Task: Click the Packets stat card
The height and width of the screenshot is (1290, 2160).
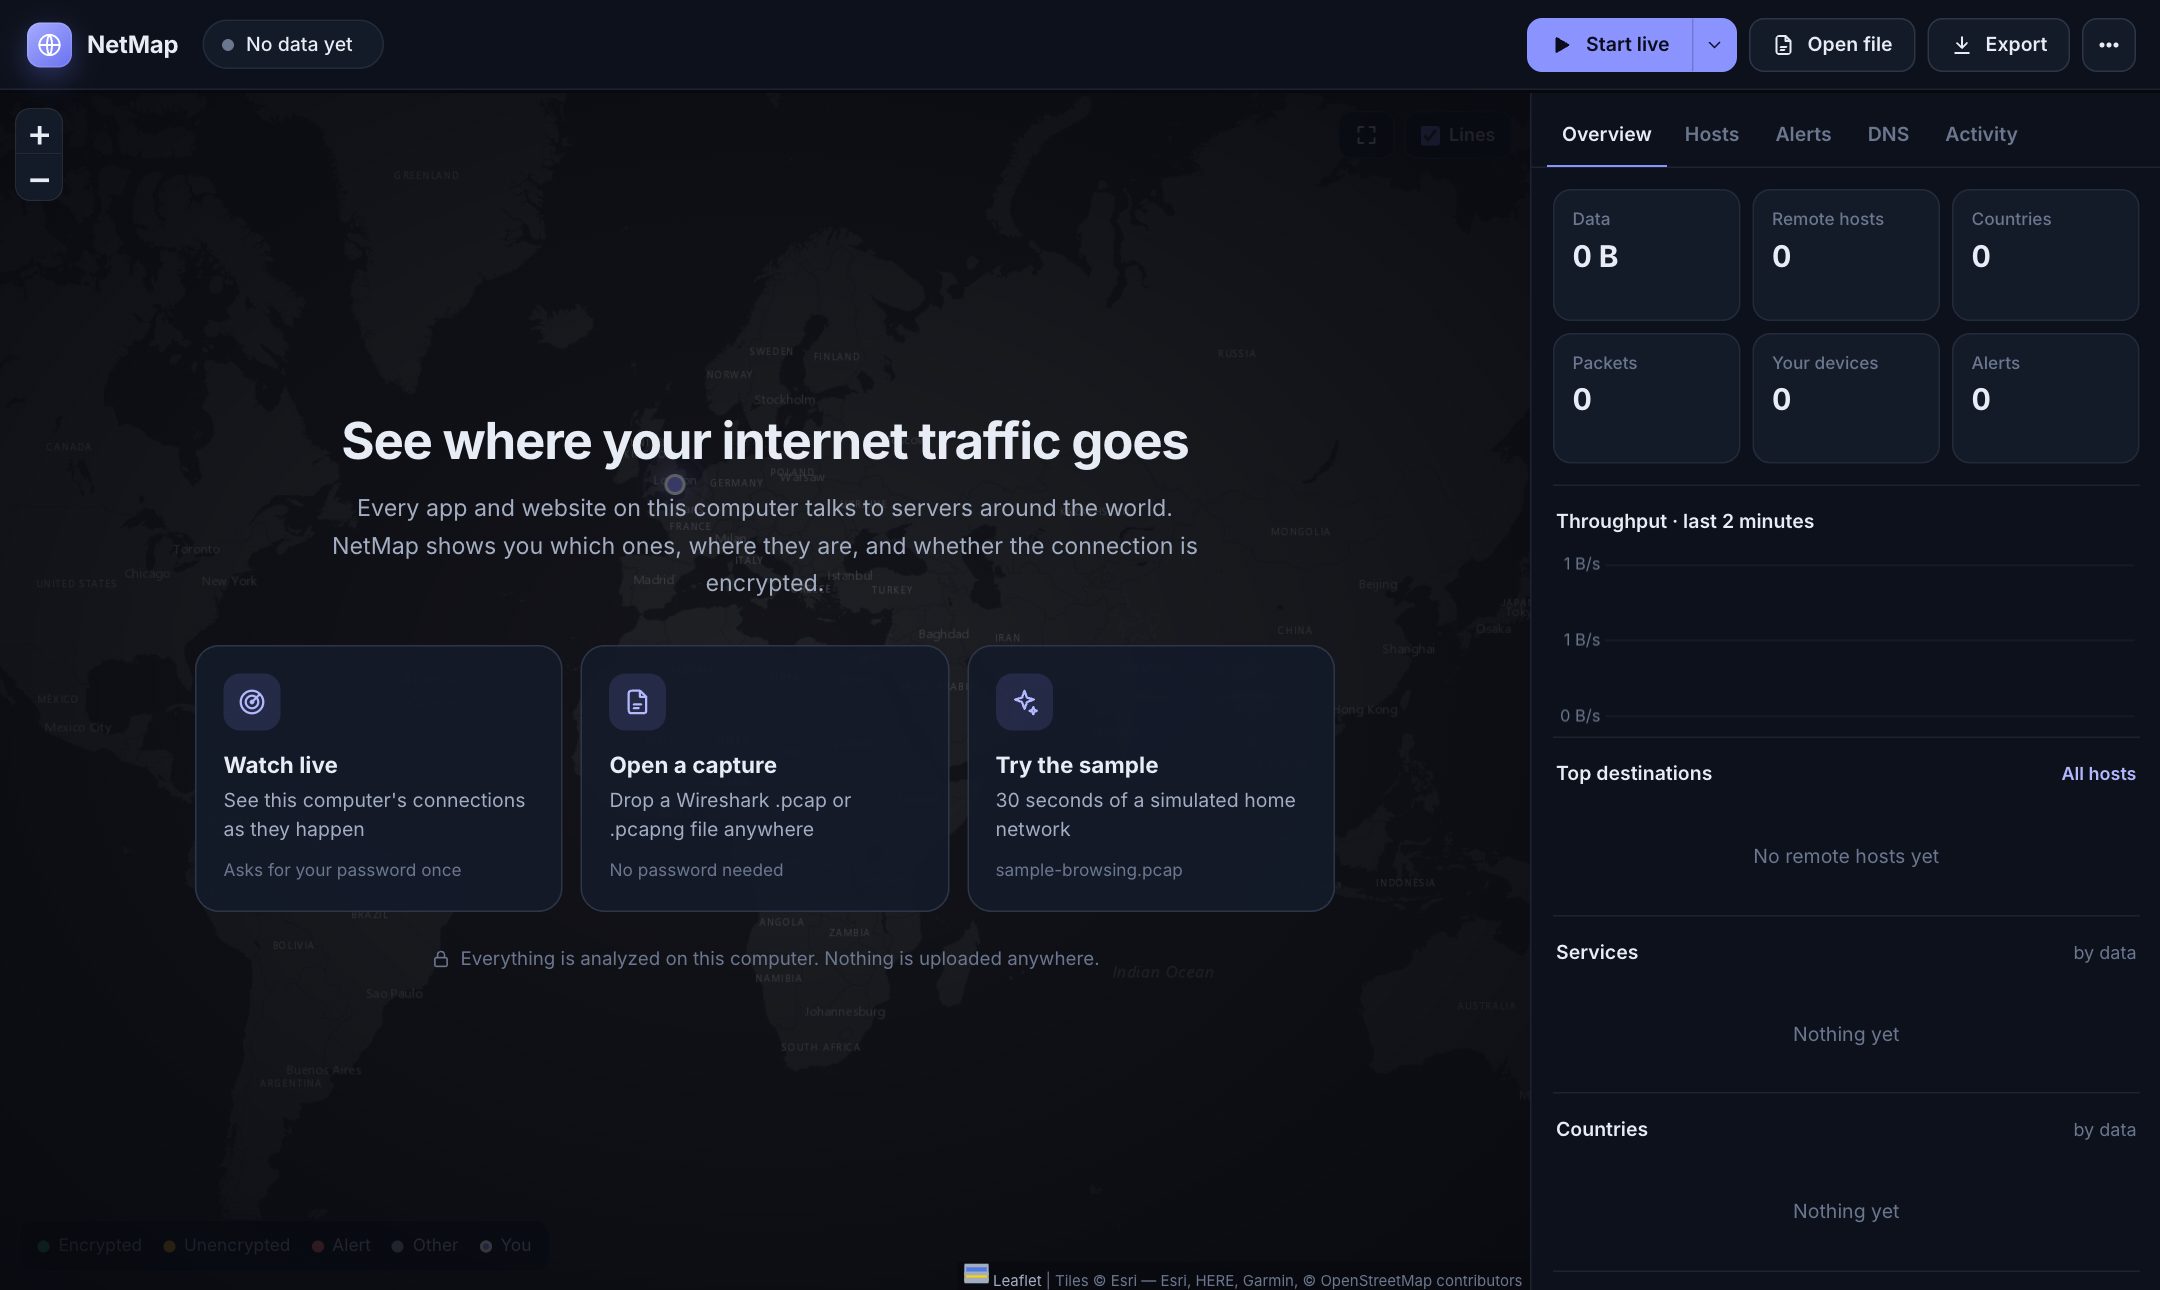Action: click(1646, 398)
